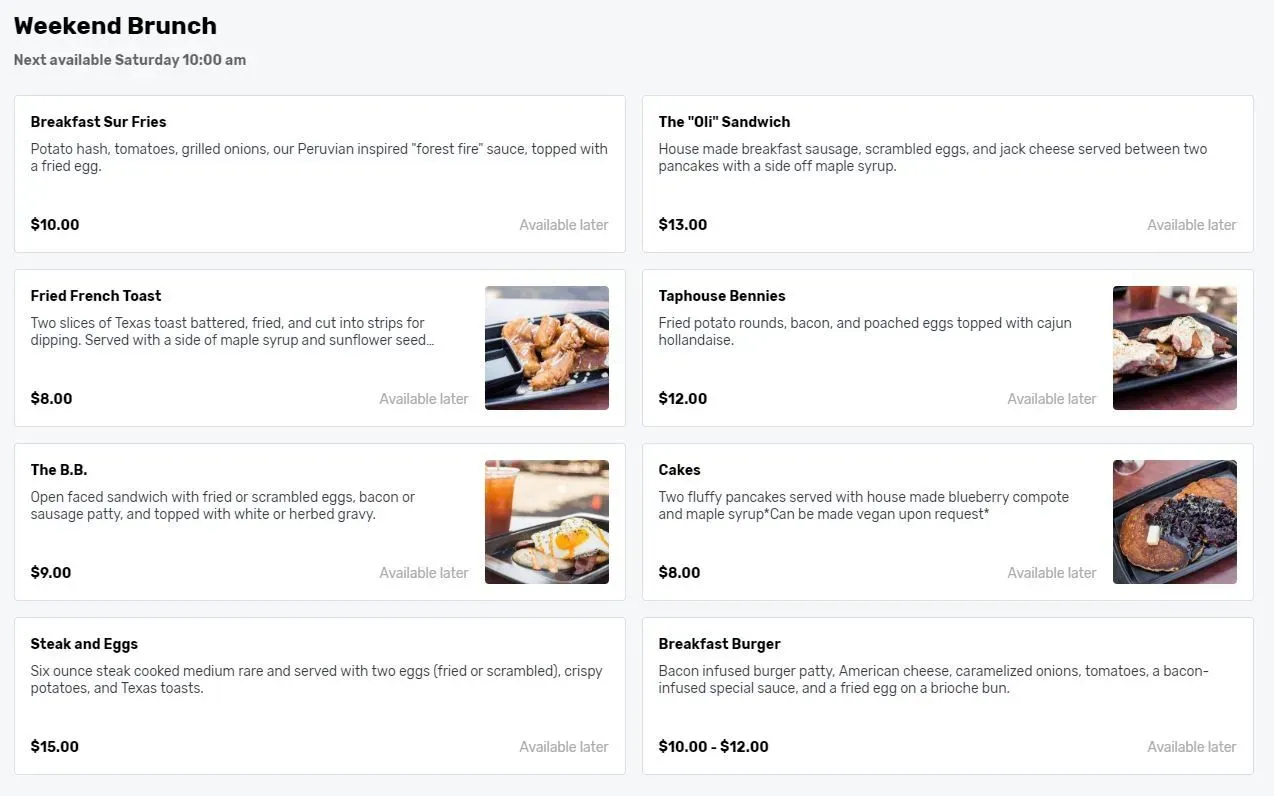Click the $13.00 Oli Sandwich price

(683, 225)
